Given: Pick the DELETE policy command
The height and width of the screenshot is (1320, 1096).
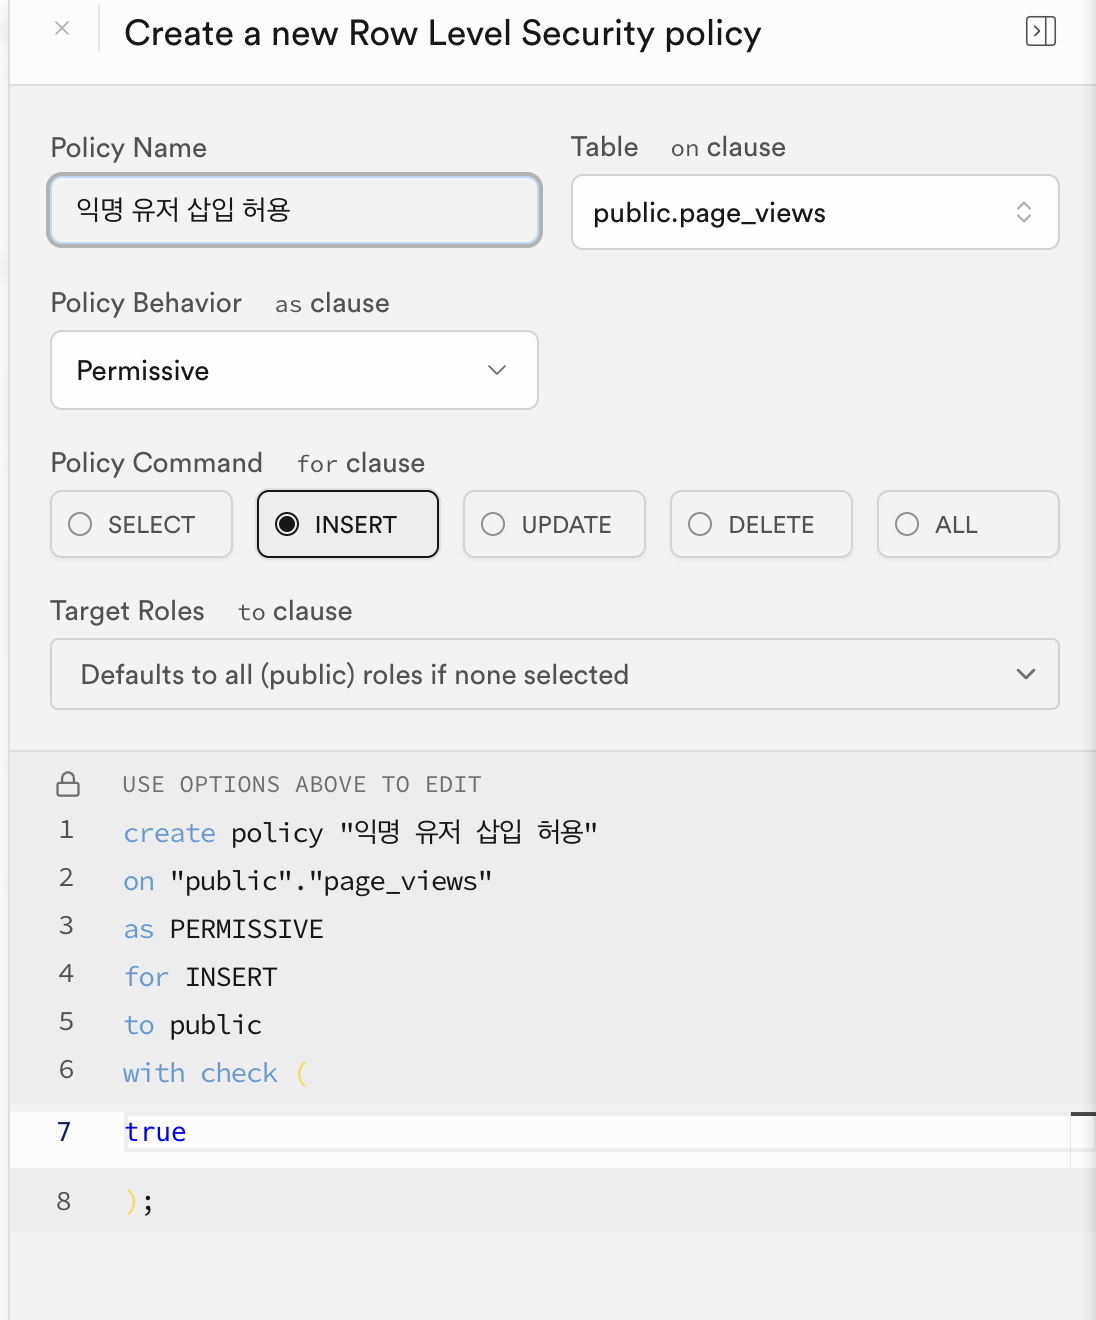Looking at the screenshot, I should [761, 524].
